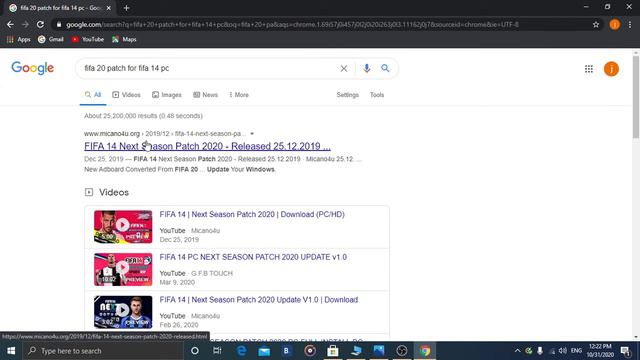Open Maps bookmark

click(124, 39)
